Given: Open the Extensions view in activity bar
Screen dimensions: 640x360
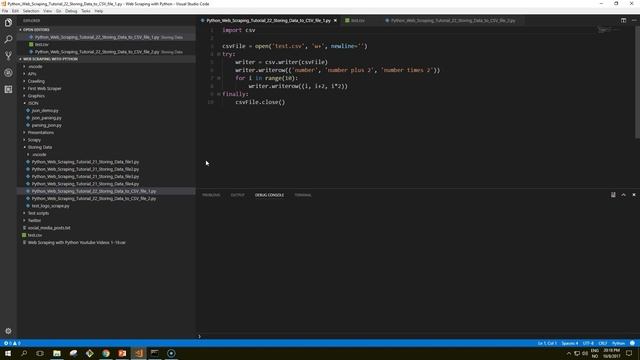Looking at the screenshot, I should click(8, 89).
